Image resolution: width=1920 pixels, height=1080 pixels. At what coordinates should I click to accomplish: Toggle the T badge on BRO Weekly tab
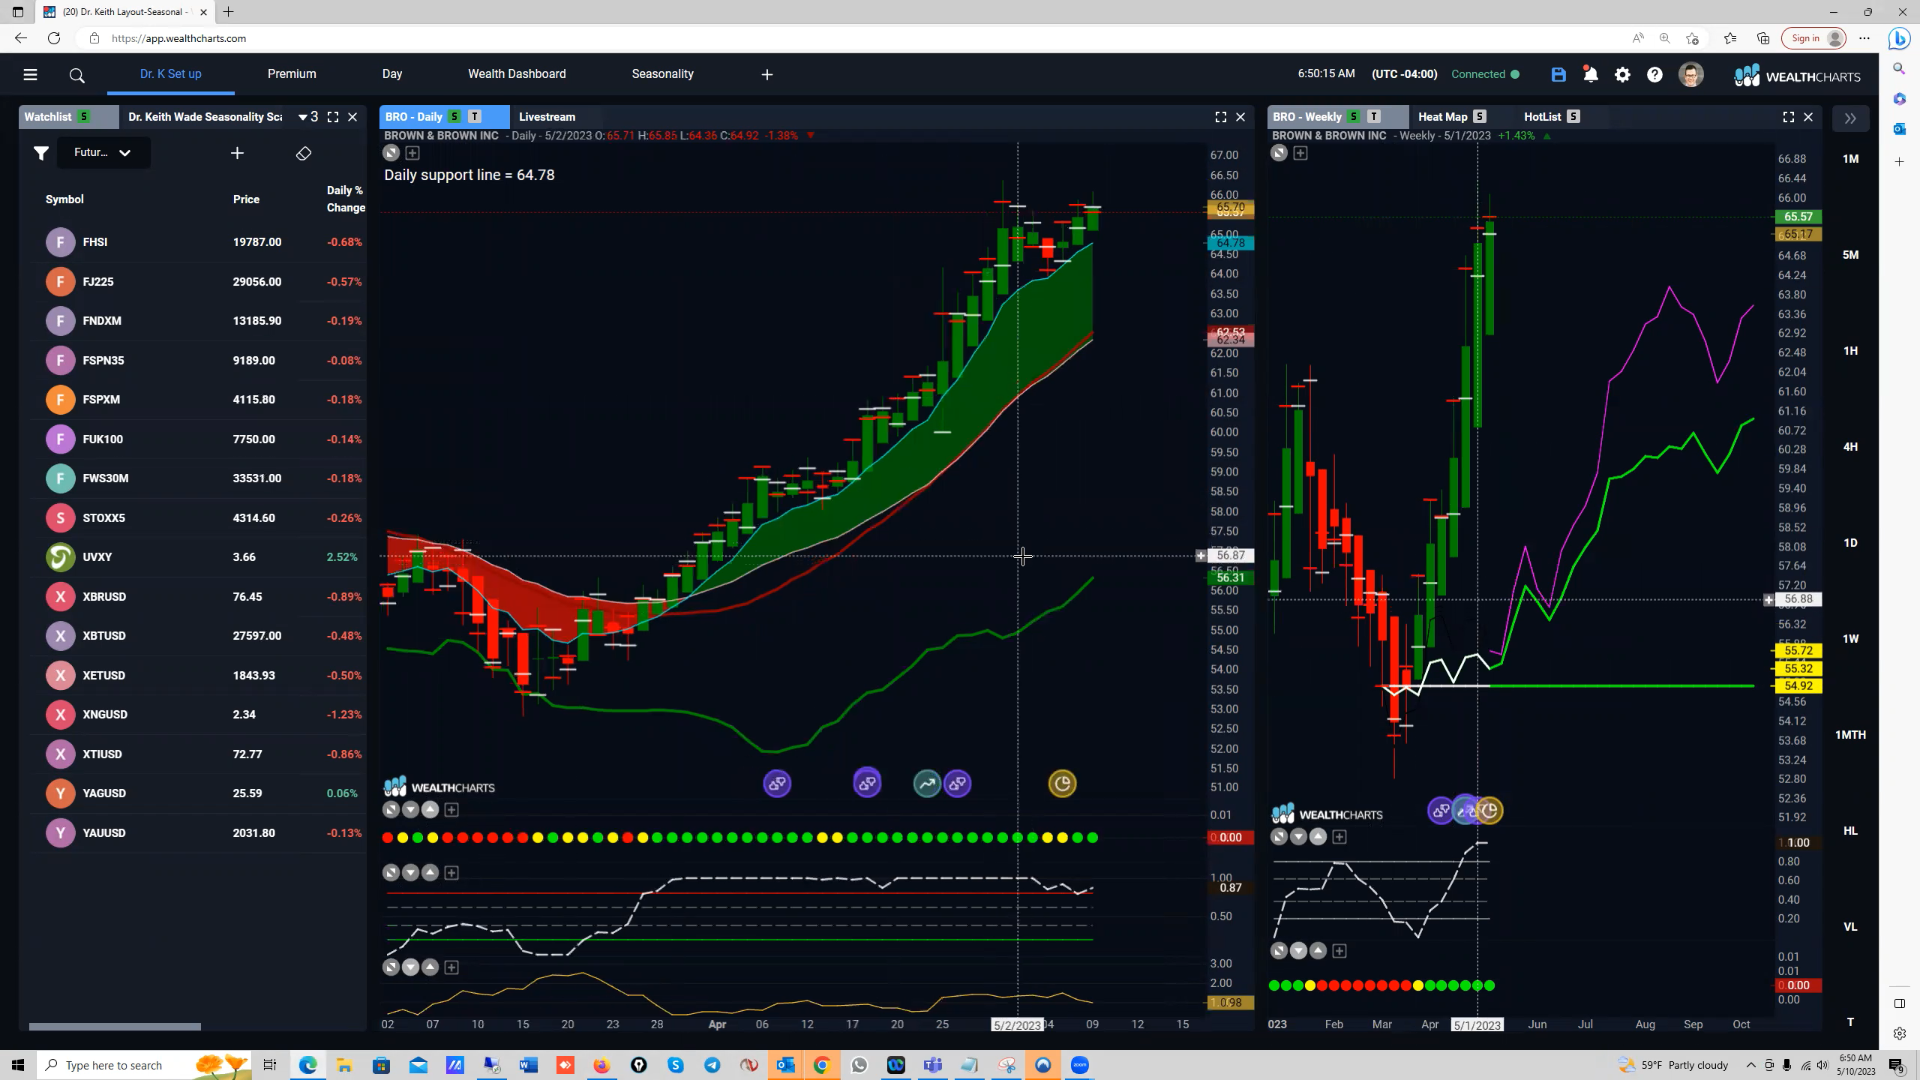(1374, 117)
